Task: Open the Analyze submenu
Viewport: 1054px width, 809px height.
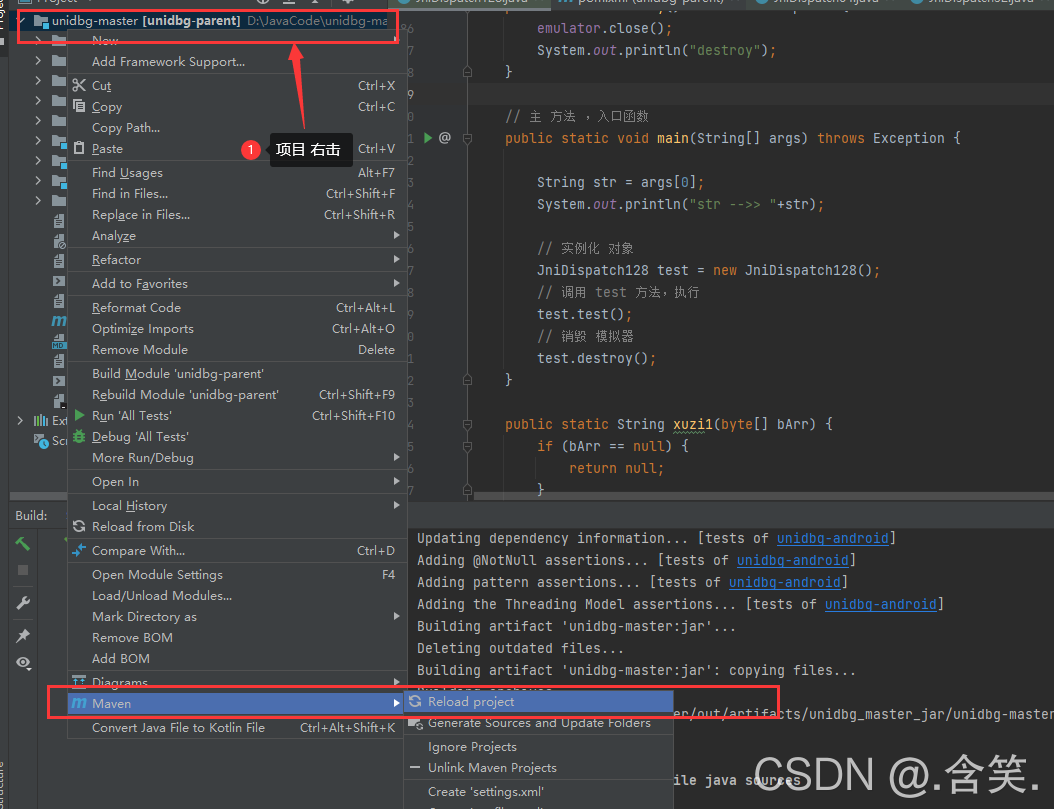Action: [x=238, y=236]
